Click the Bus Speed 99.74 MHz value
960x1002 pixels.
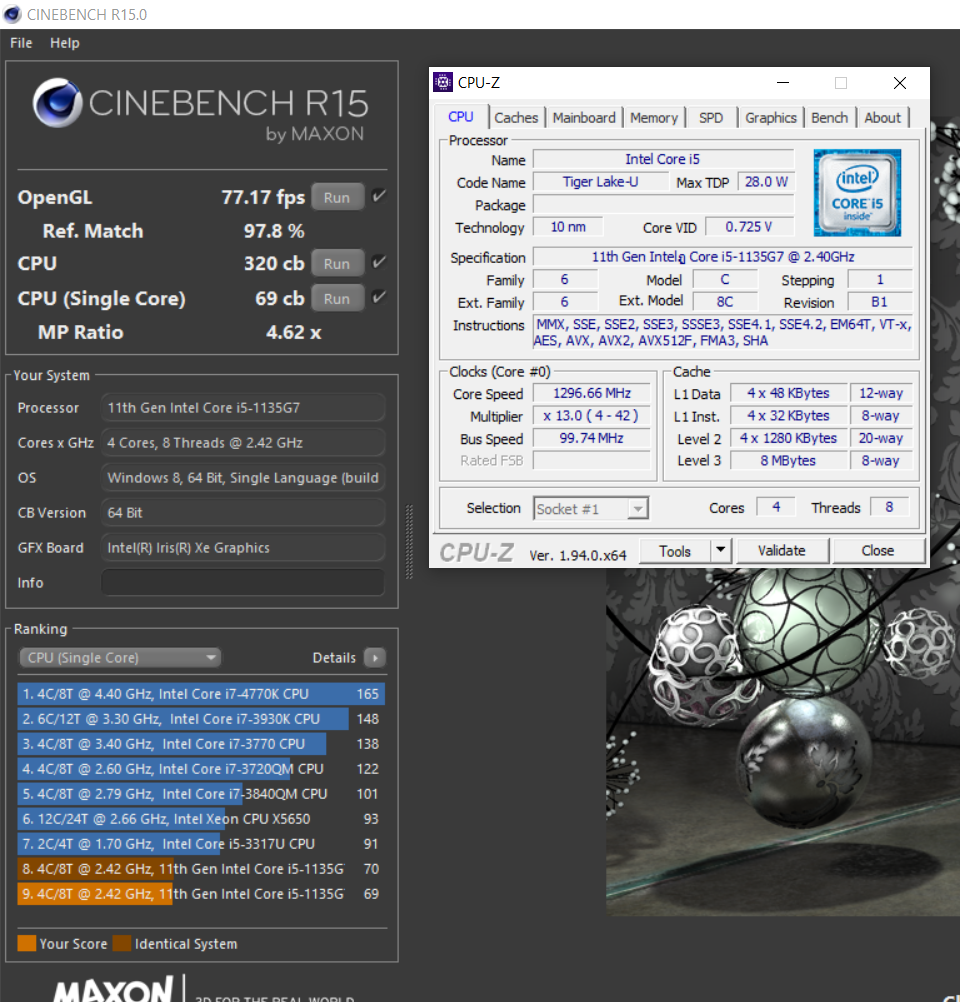click(x=592, y=438)
